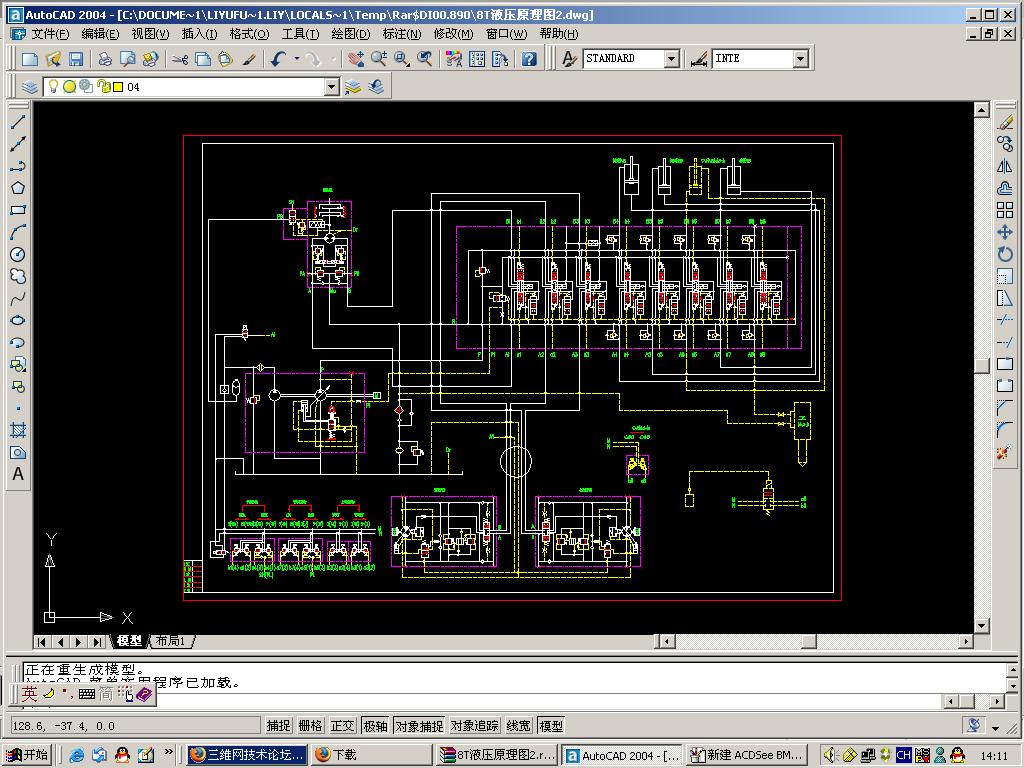1024x768 pixels.
Task: Select the 模型 model tab below the drawing
Action: (x=129, y=641)
